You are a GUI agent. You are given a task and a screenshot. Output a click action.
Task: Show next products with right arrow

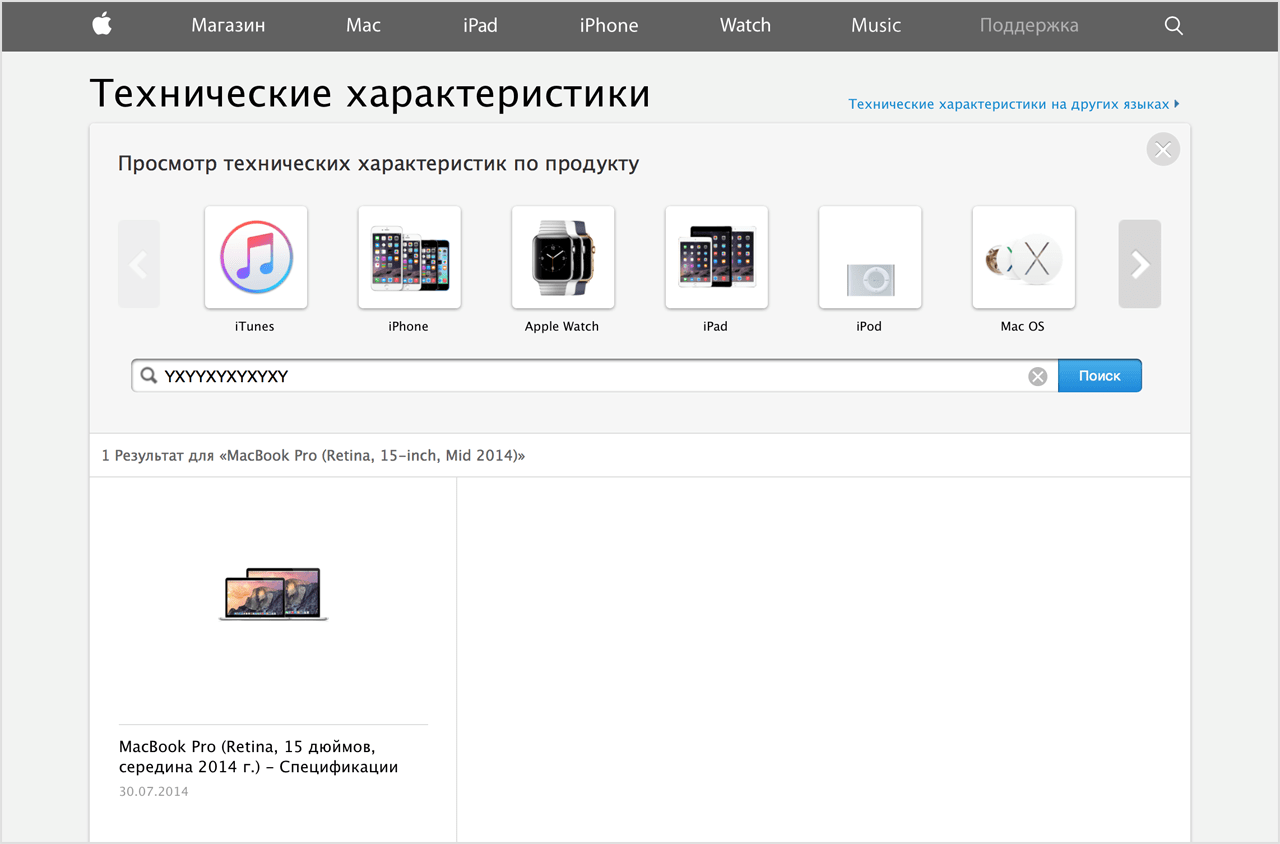click(1140, 264)
